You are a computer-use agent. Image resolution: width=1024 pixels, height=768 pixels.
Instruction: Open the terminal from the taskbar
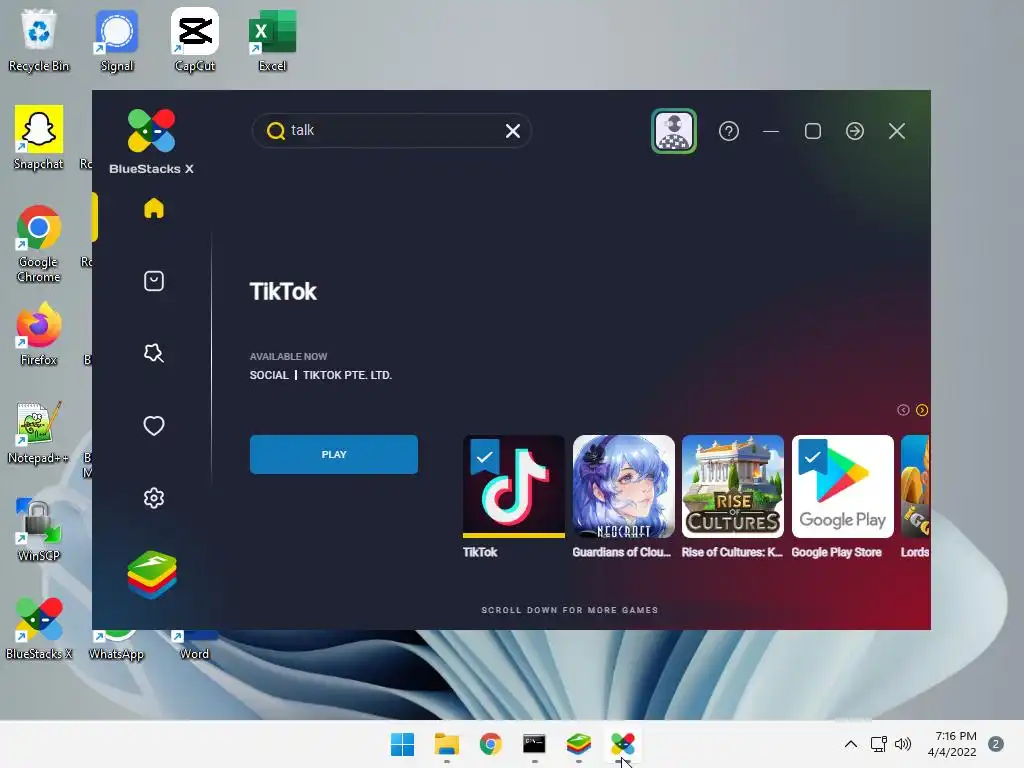click(x=534, y=744)
